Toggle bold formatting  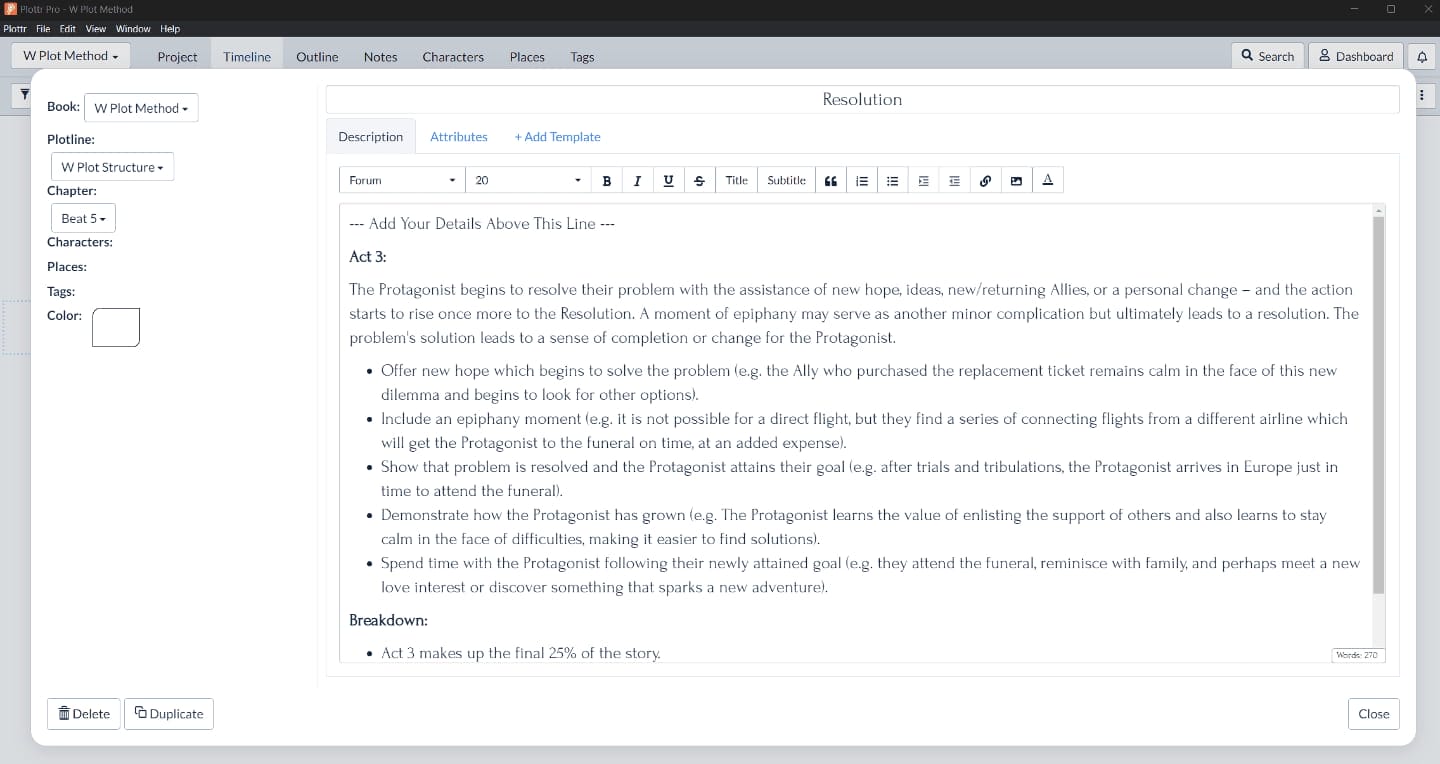tap(607, 180)
